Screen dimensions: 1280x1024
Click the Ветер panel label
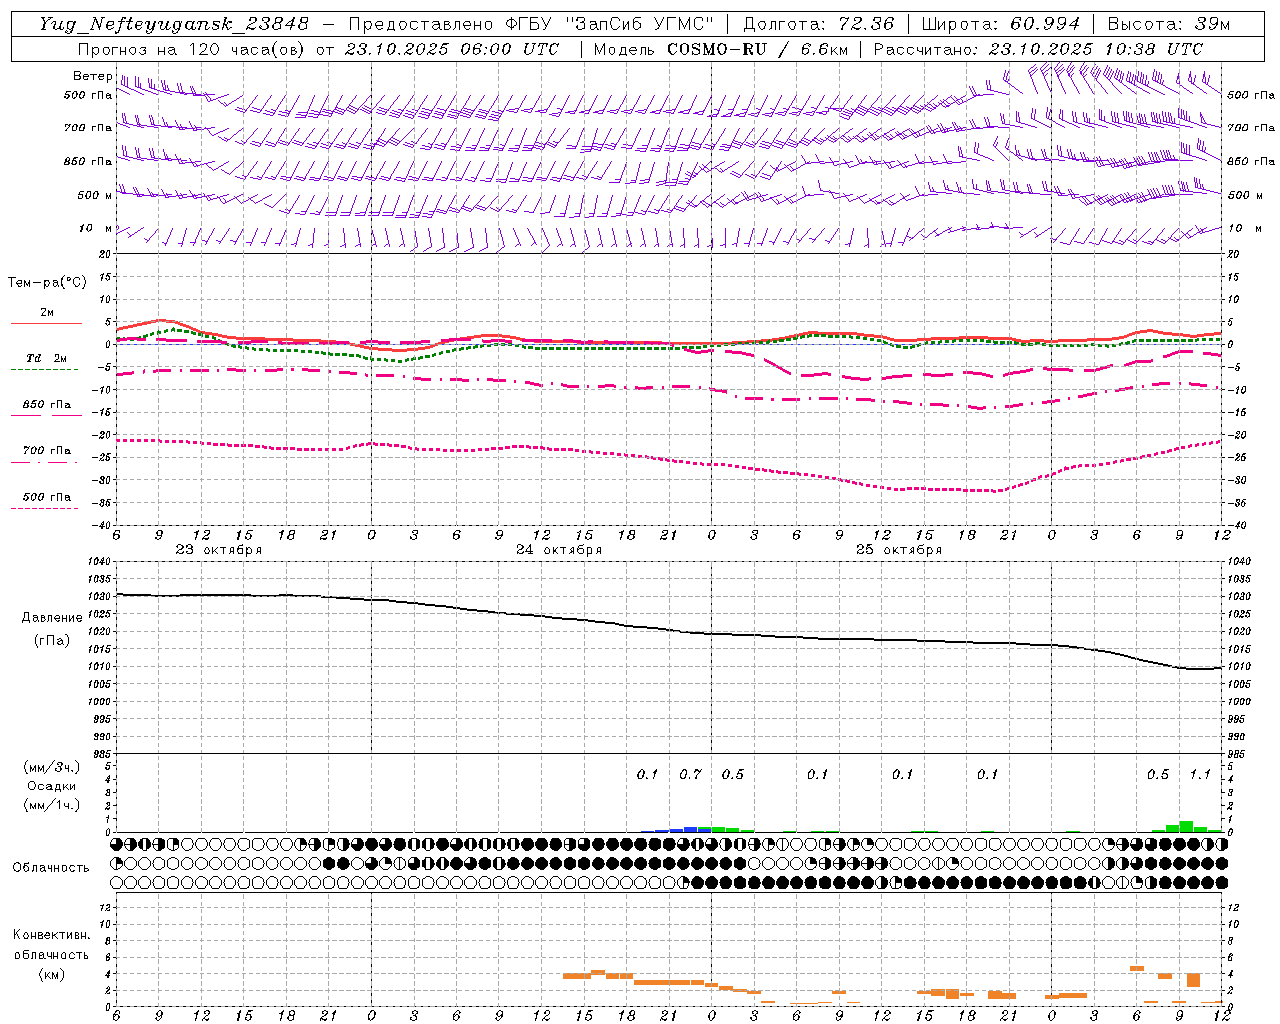click(92, 76)
